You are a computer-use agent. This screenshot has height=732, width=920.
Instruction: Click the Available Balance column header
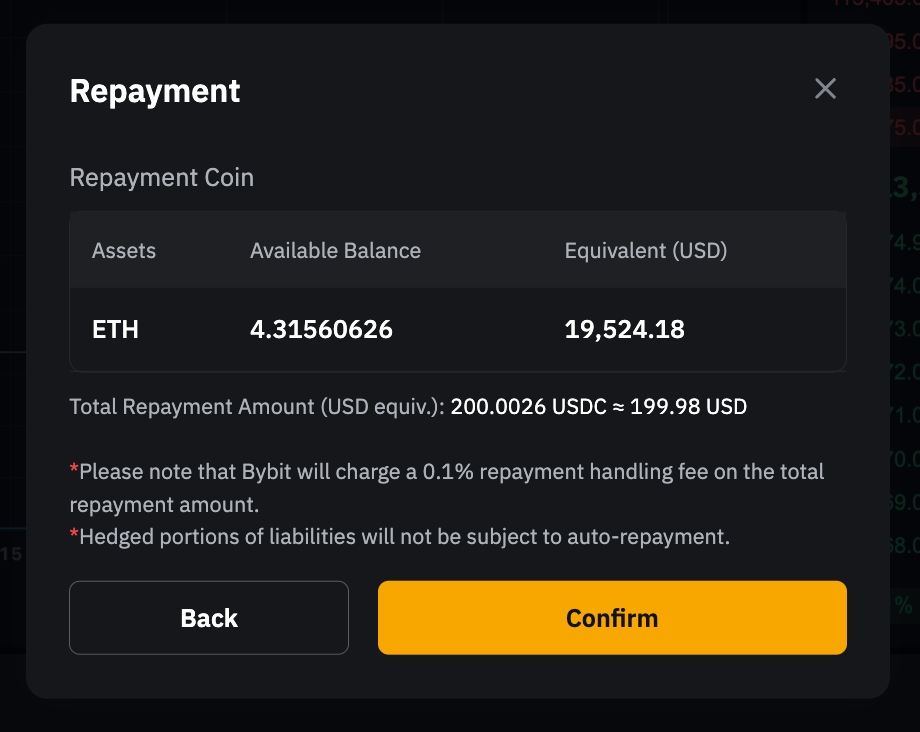[335, 250]
